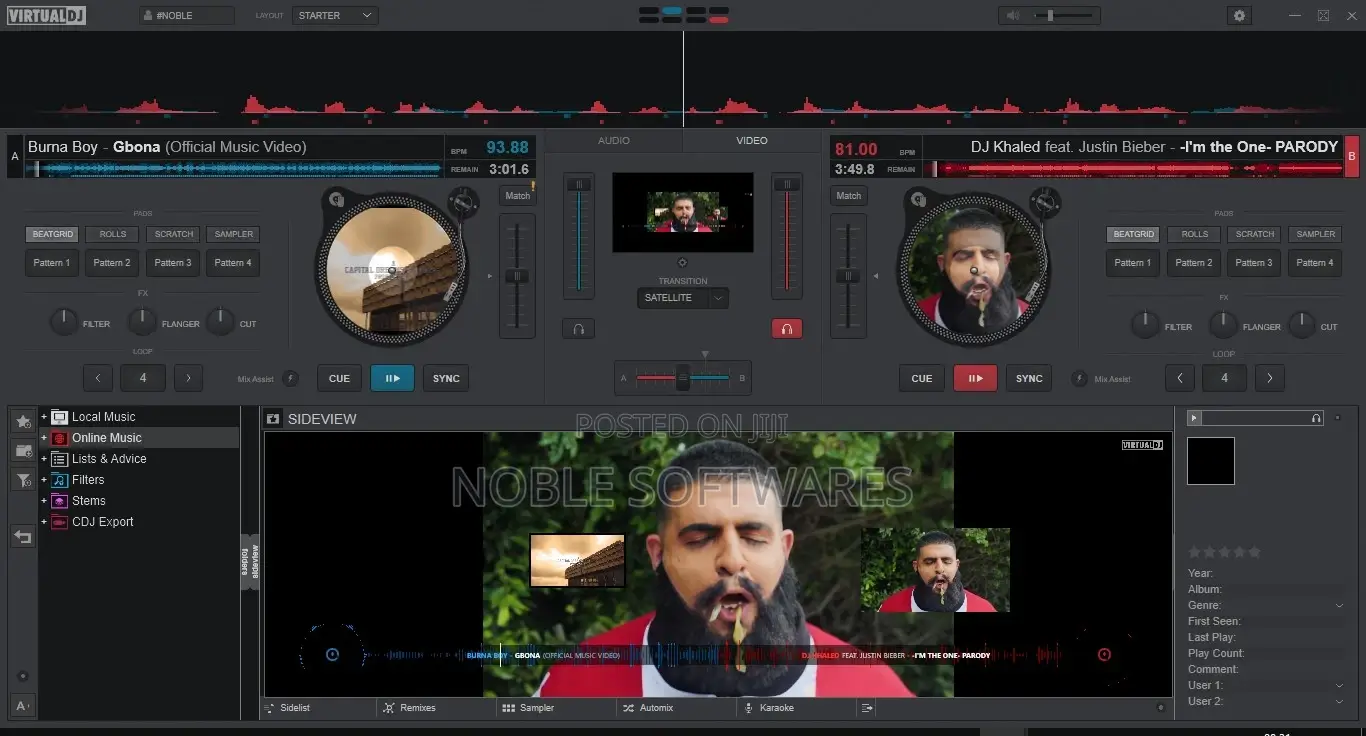1366x736 pixels.
Task: Click the browser back arrow icon
Action: point(23,537)
